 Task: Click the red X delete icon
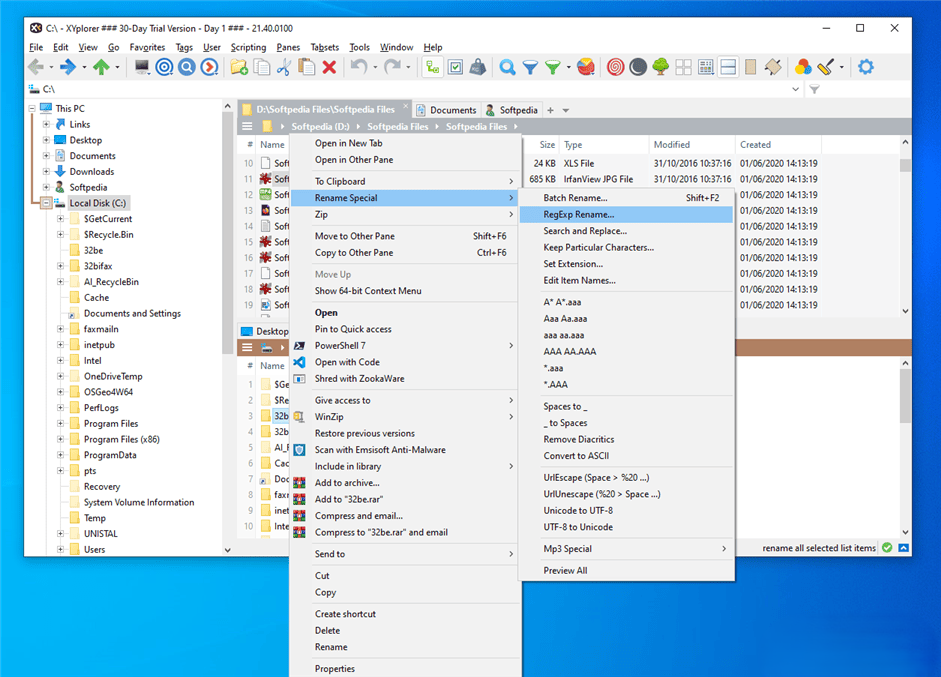[x=329, y=67]
